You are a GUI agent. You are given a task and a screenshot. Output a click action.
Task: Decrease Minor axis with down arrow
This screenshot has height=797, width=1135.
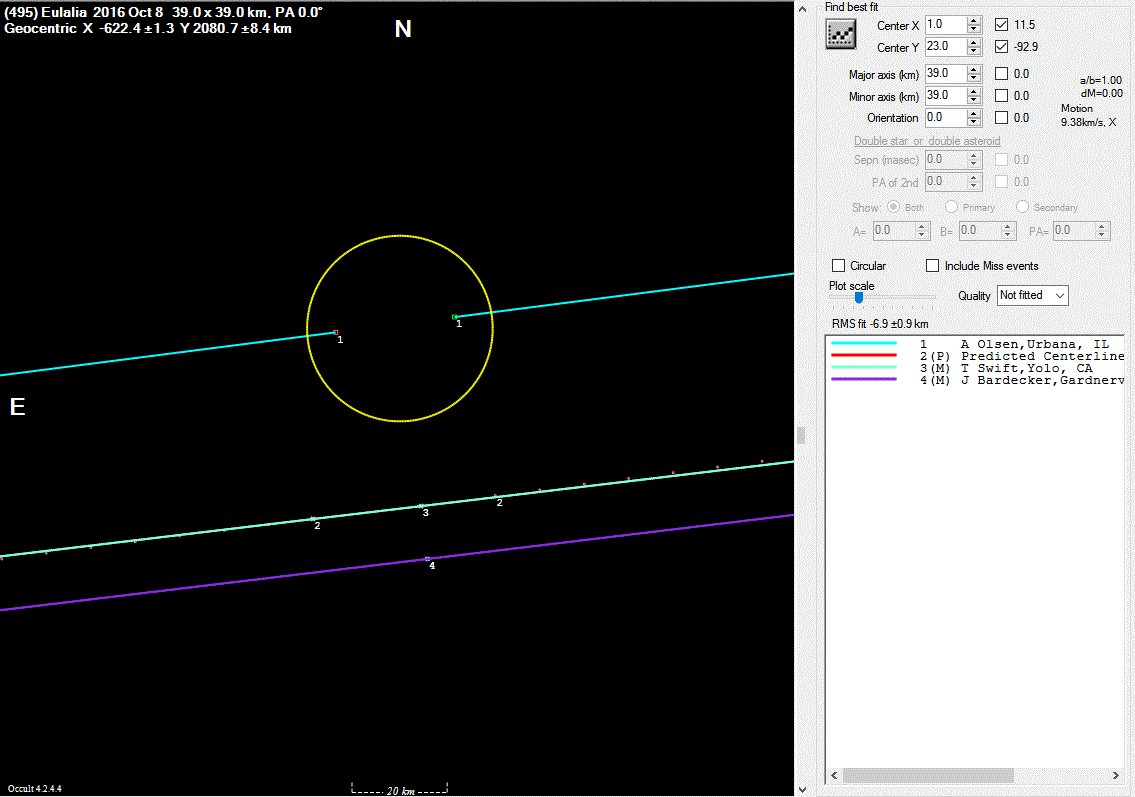pos(974,100)
